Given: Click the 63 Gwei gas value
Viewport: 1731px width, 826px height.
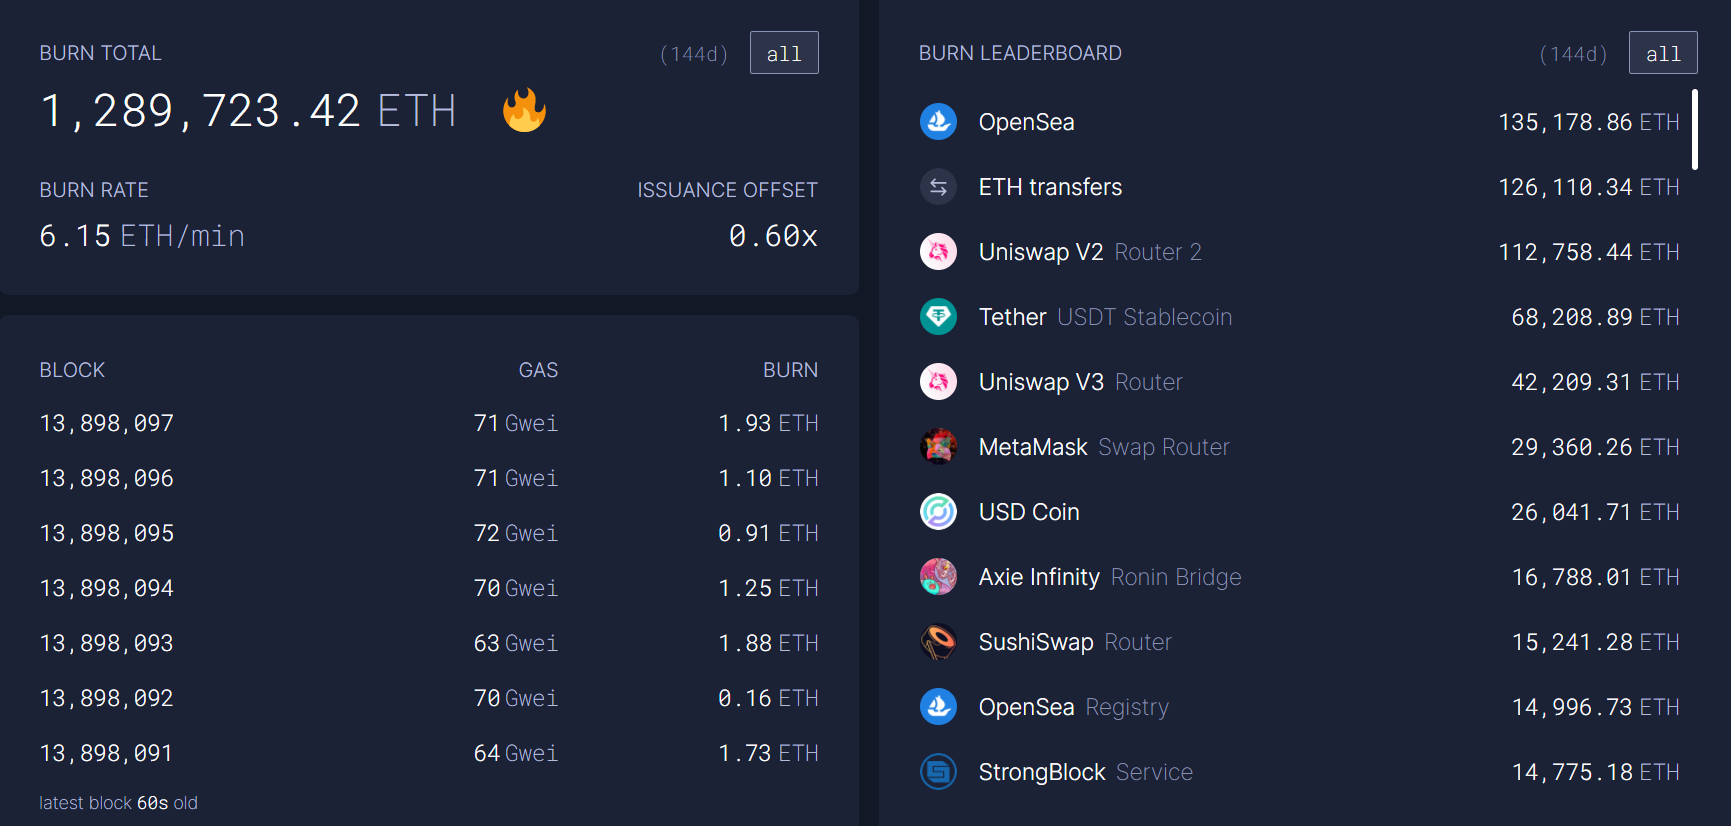Looking at the screenshot, I should [x=516, y=644].
